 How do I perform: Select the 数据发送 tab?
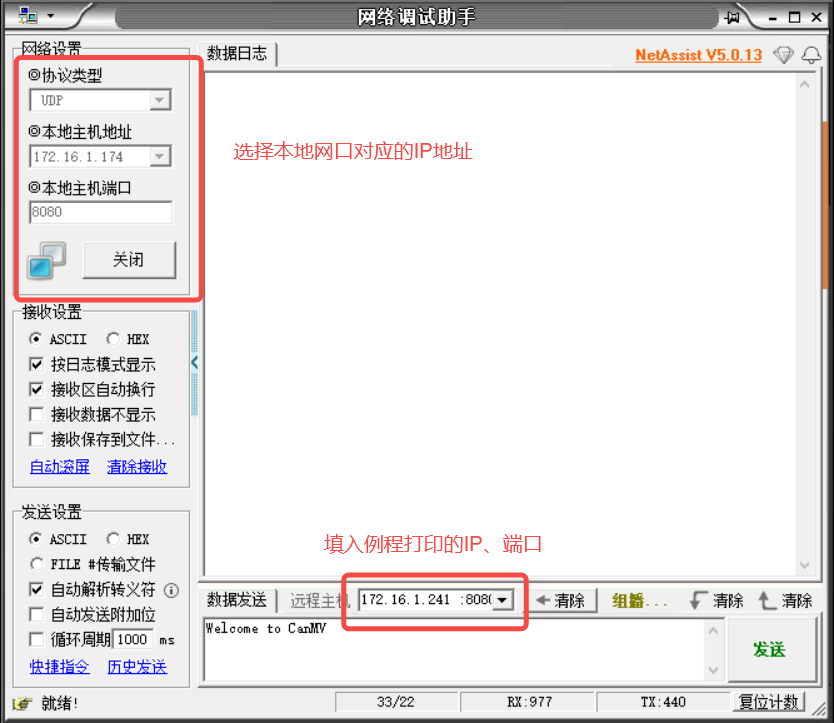coord(237,599)
